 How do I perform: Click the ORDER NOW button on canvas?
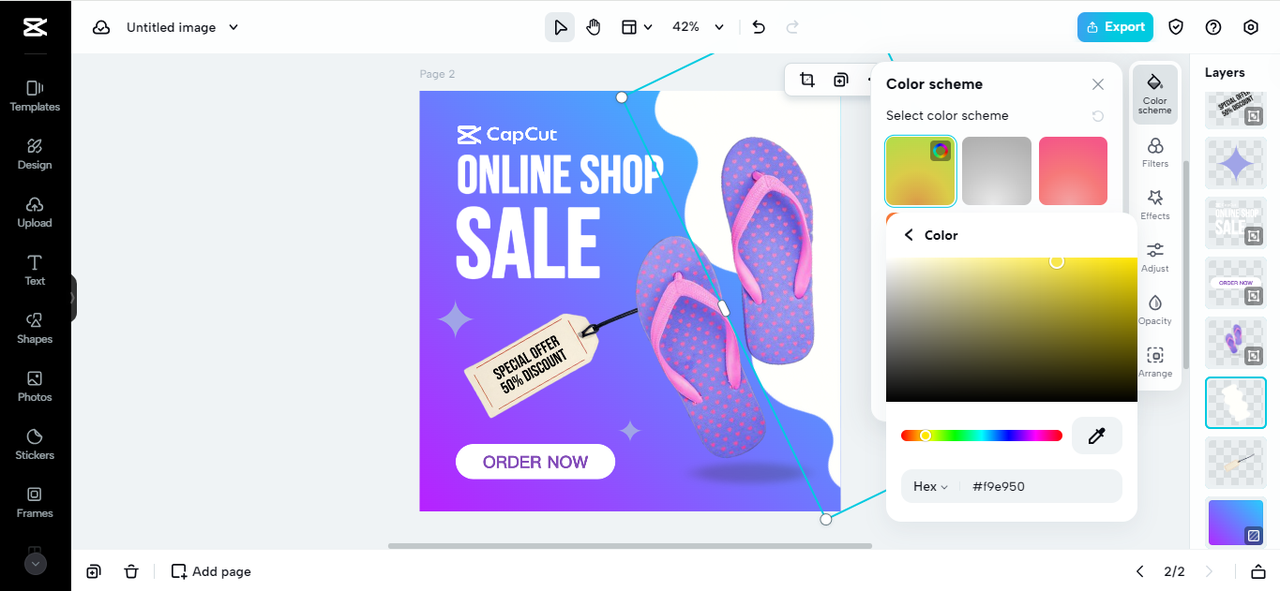coord(535,462)
